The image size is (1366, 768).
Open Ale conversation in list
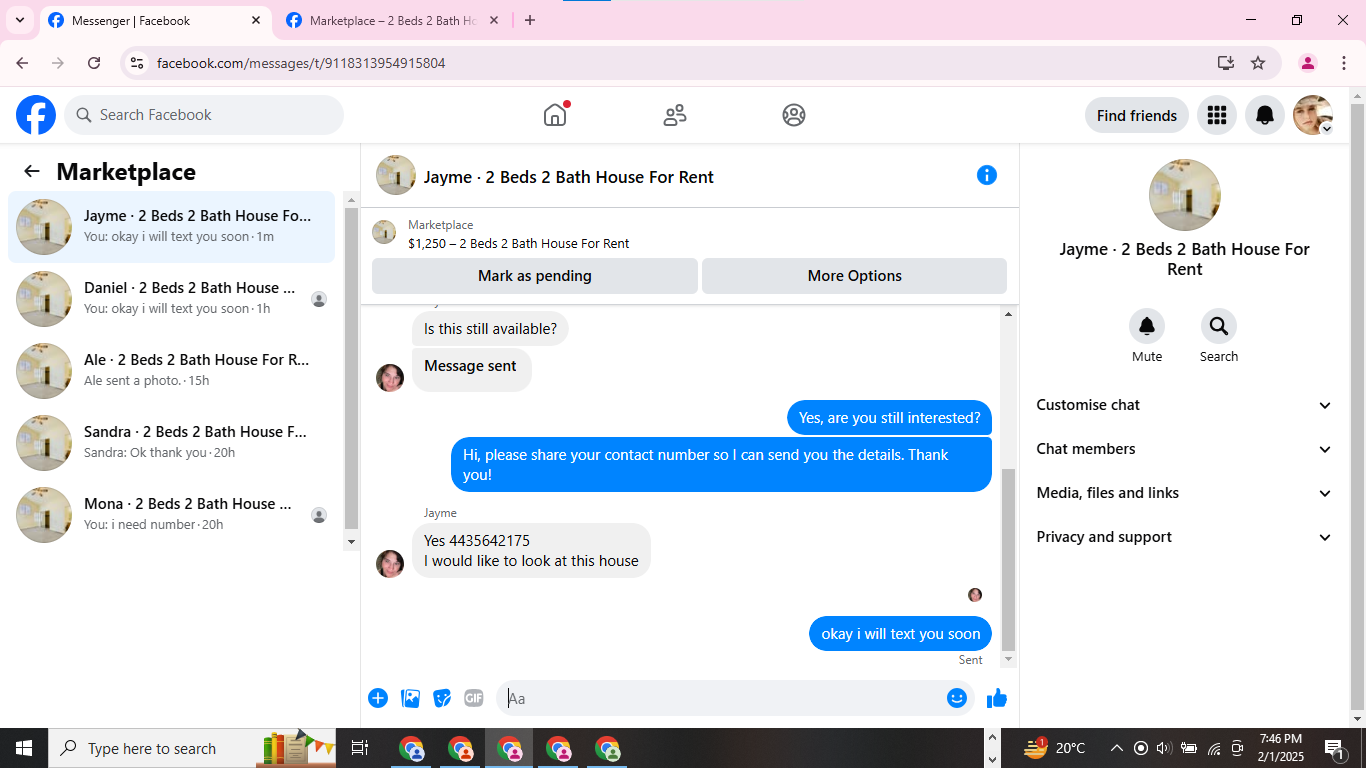coord(171,371)
